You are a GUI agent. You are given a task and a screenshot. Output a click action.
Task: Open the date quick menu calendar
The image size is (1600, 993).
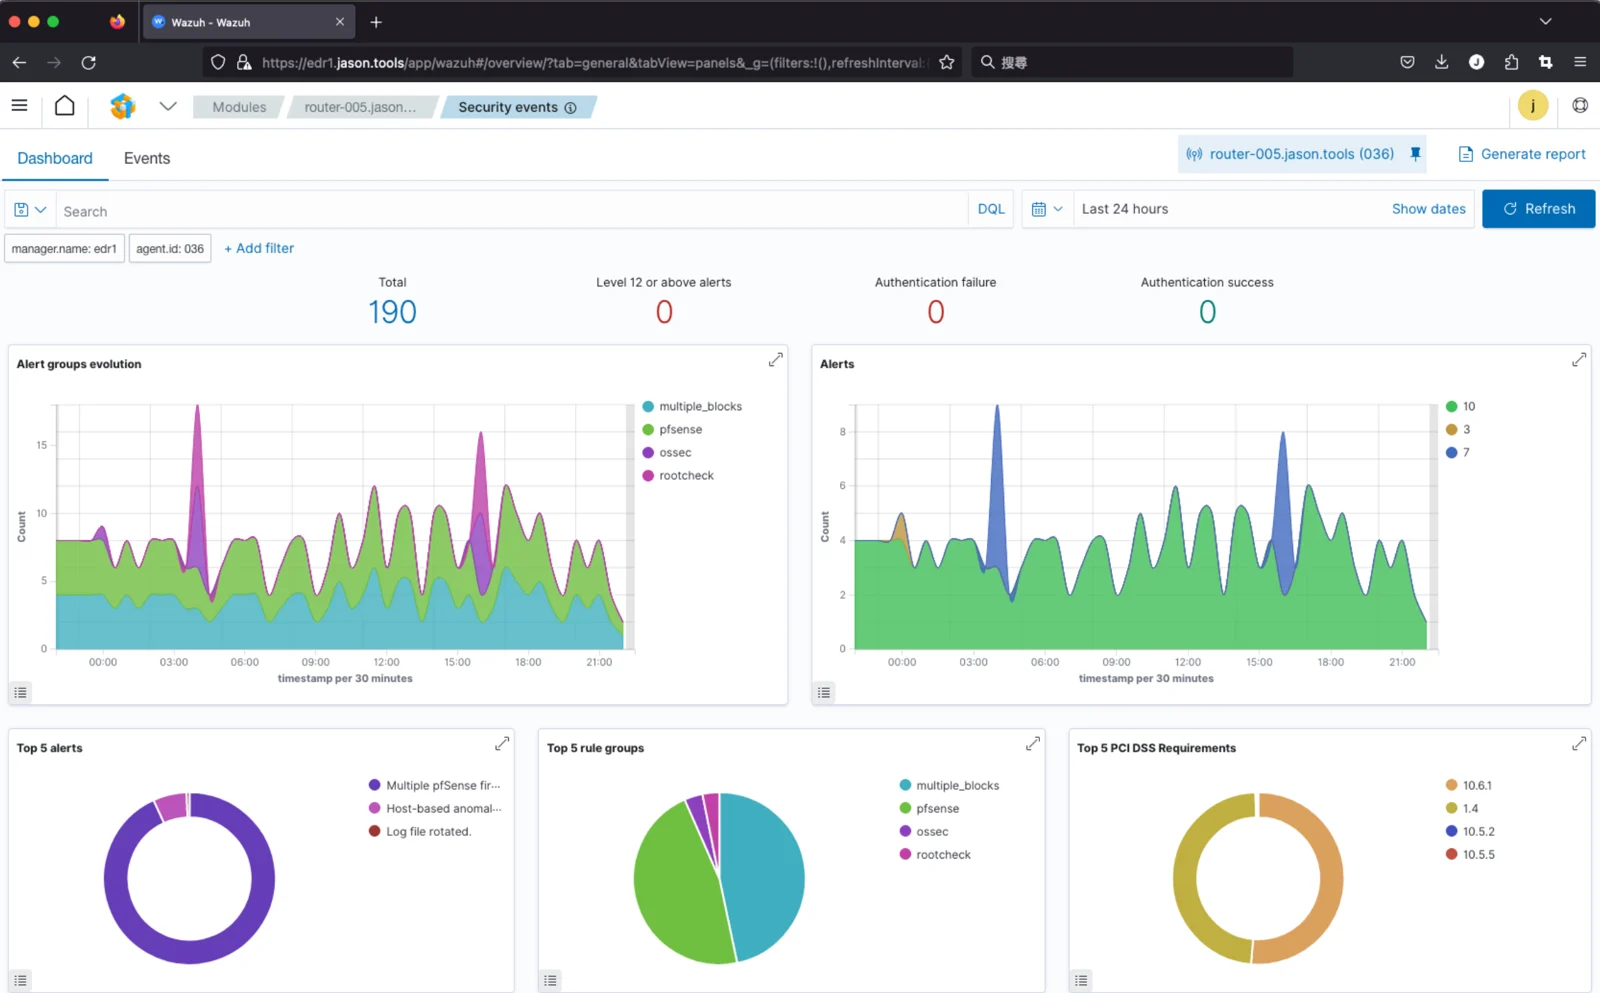click(x=1047, y=209)
